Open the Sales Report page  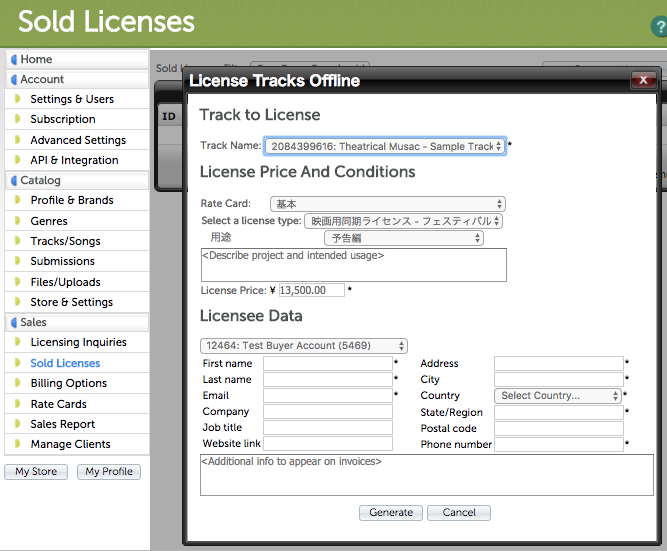63,424
